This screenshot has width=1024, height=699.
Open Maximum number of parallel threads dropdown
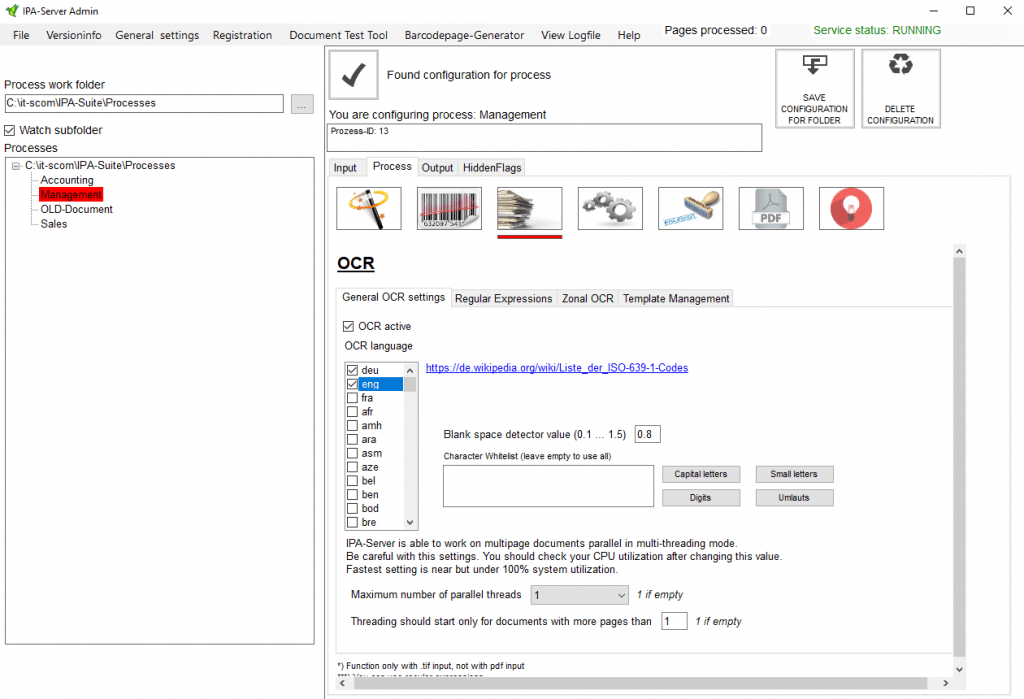[578, 595]
